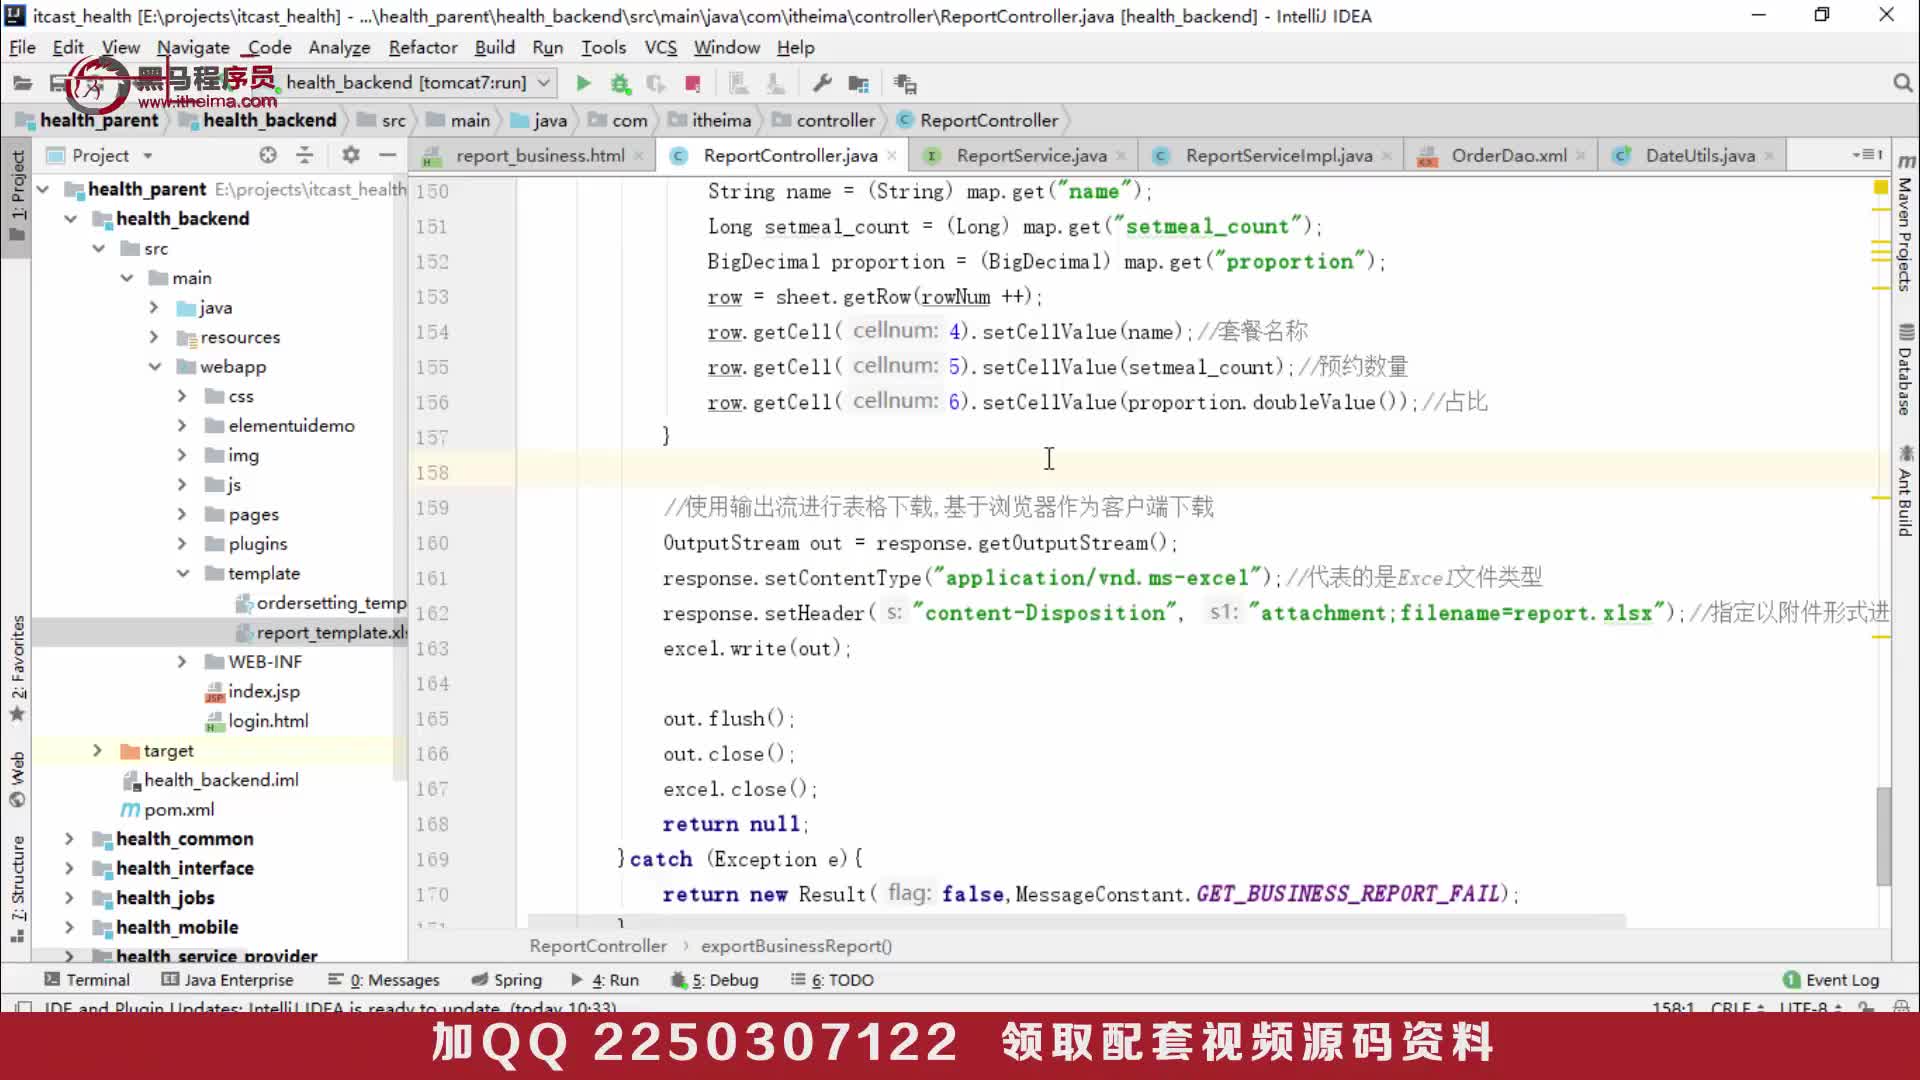Click the editor horizontal scrollbar

(x=1076, y=920)
